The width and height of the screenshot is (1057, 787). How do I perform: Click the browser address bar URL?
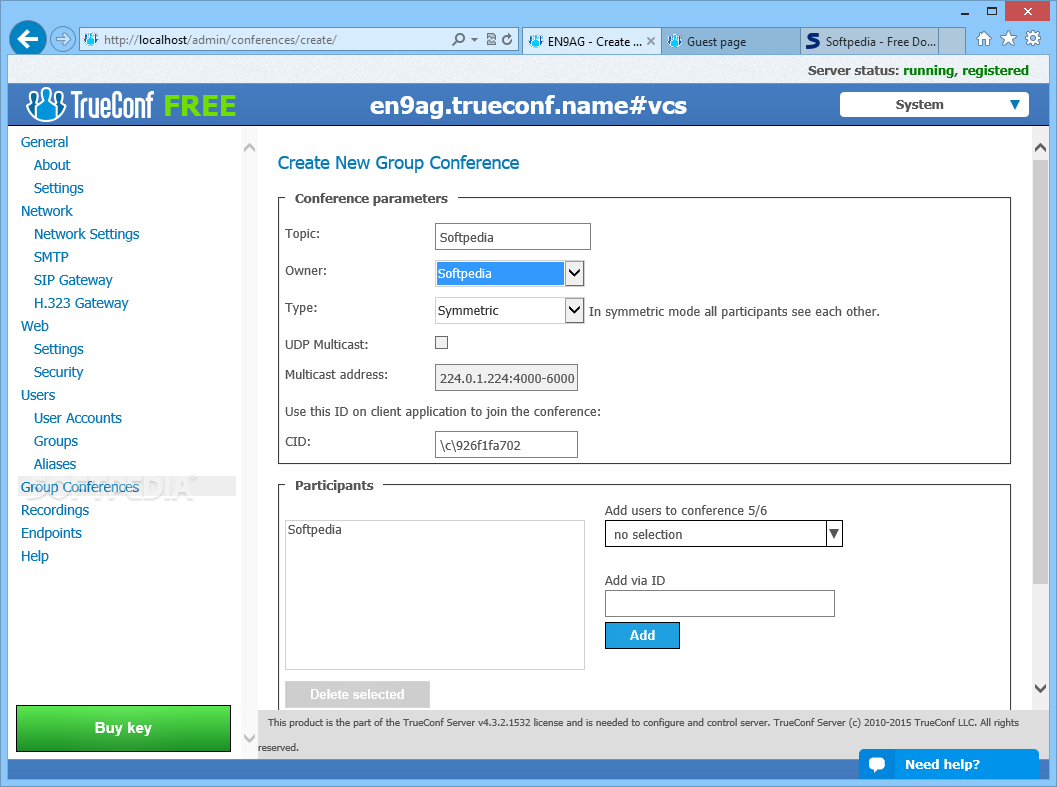[220, 40]
